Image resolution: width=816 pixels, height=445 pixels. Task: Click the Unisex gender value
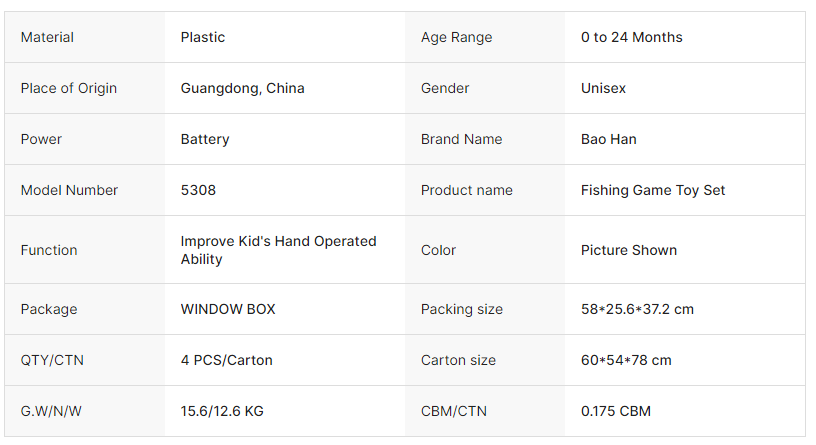coord(603,88)
